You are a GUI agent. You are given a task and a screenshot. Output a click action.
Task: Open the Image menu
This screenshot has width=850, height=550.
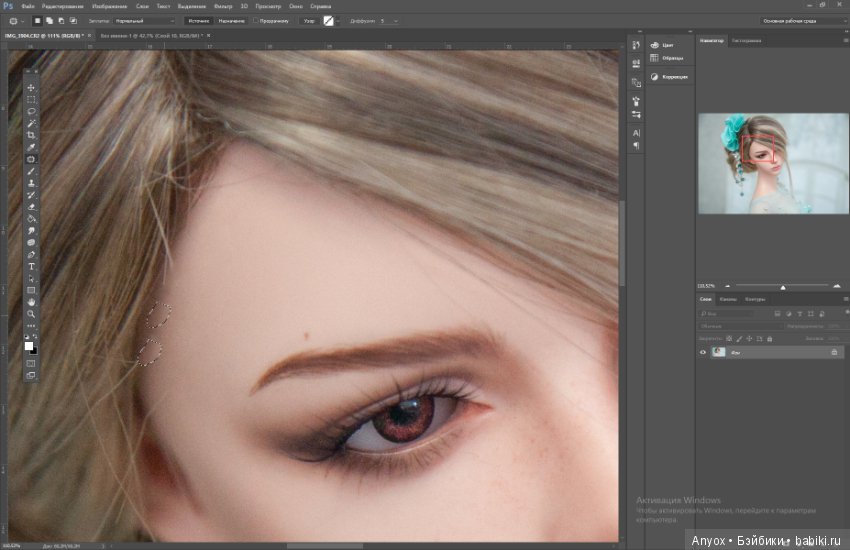(x=110, y=7)
